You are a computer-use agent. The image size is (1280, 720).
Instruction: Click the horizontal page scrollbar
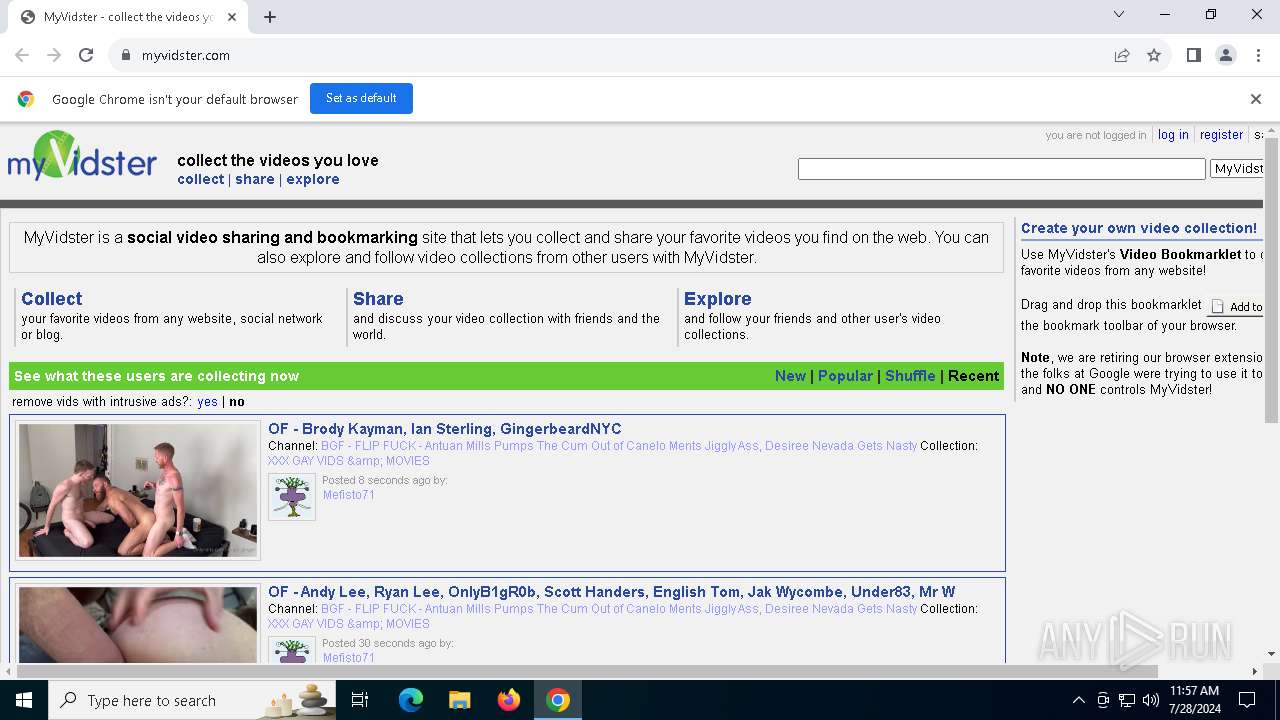(x=586, y=671)
